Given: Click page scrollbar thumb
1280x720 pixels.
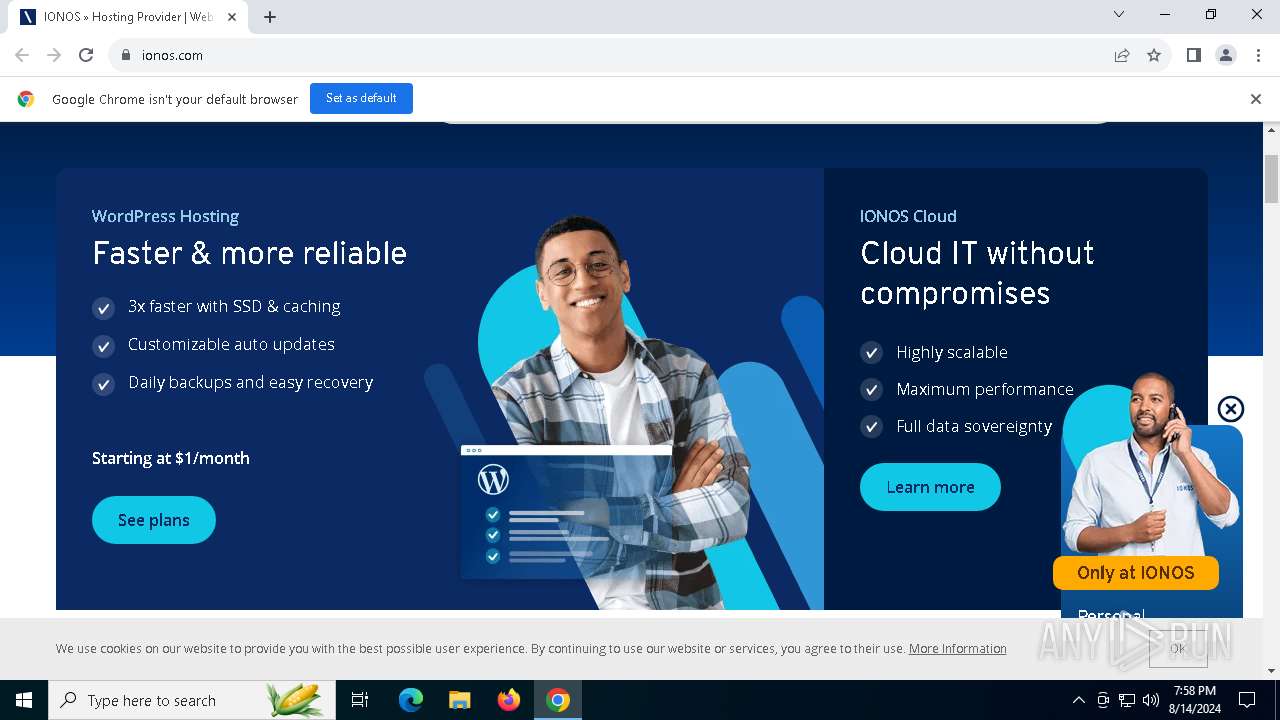Looking at the screenshot, I should (1272, 178).
